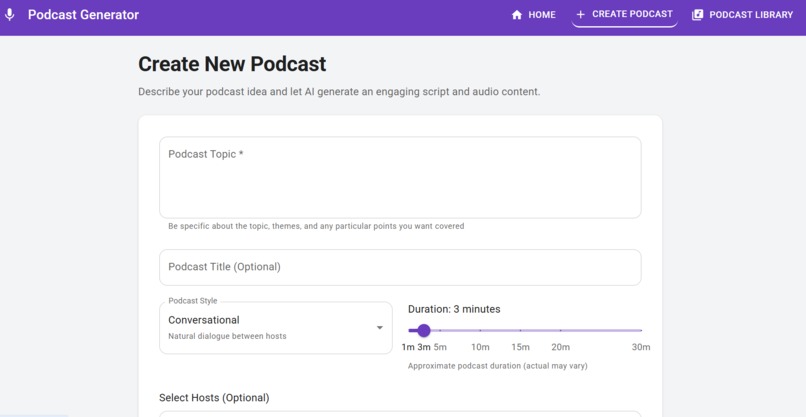Click the Podcast Generator title link

point(83,14)
